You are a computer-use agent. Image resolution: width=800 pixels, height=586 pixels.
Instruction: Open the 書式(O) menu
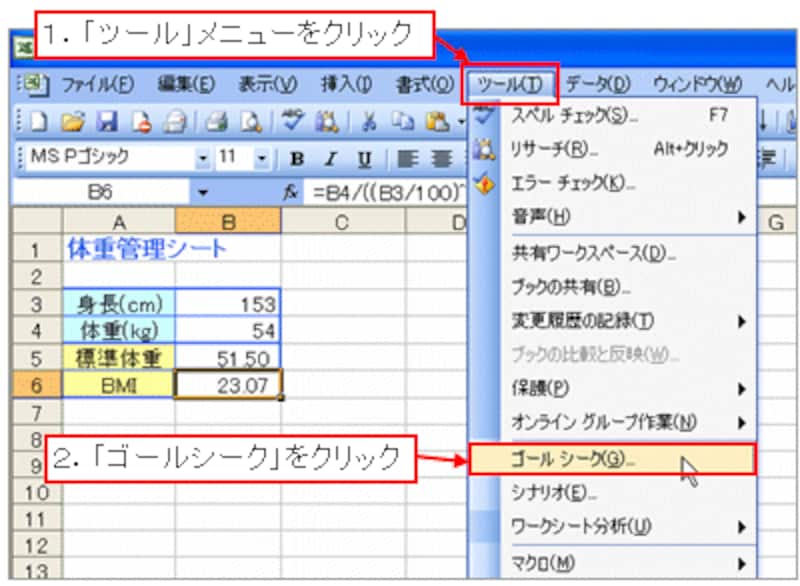[425, 84]
